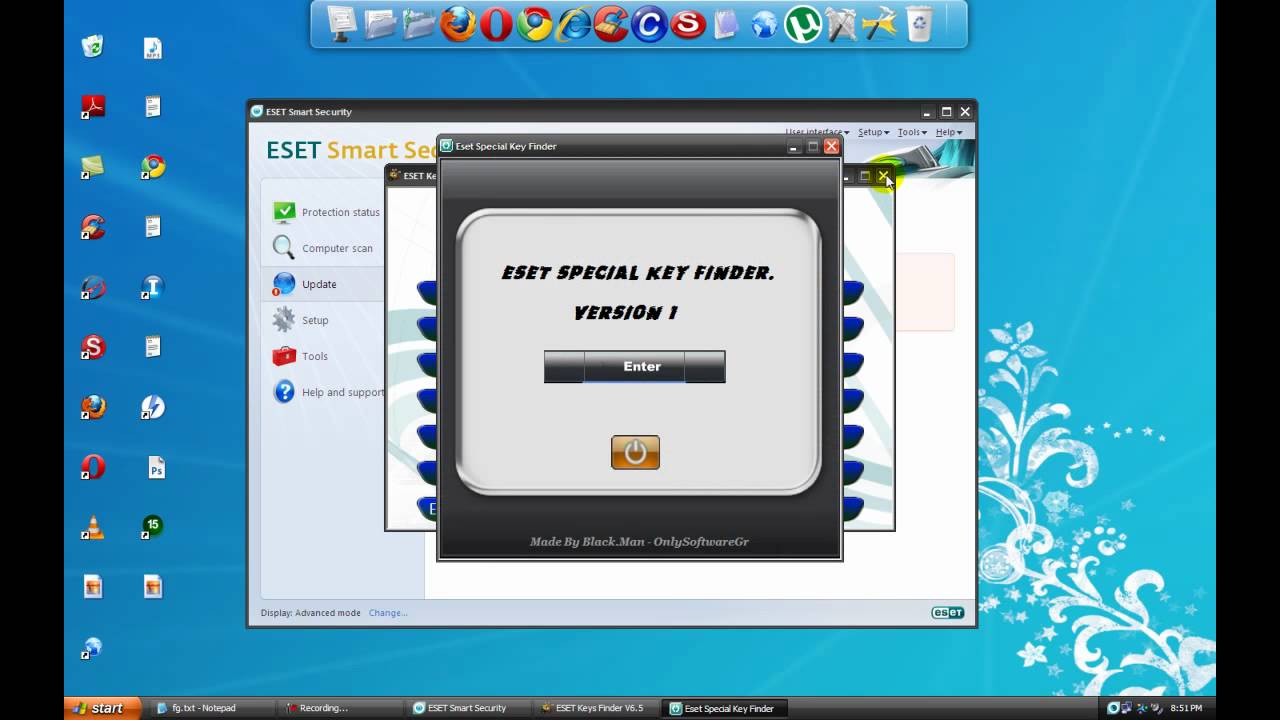1280x720 pixels.
Task: Switch to ESET Keys Finder V6.5 taskbar item
Action: (597, 708)
